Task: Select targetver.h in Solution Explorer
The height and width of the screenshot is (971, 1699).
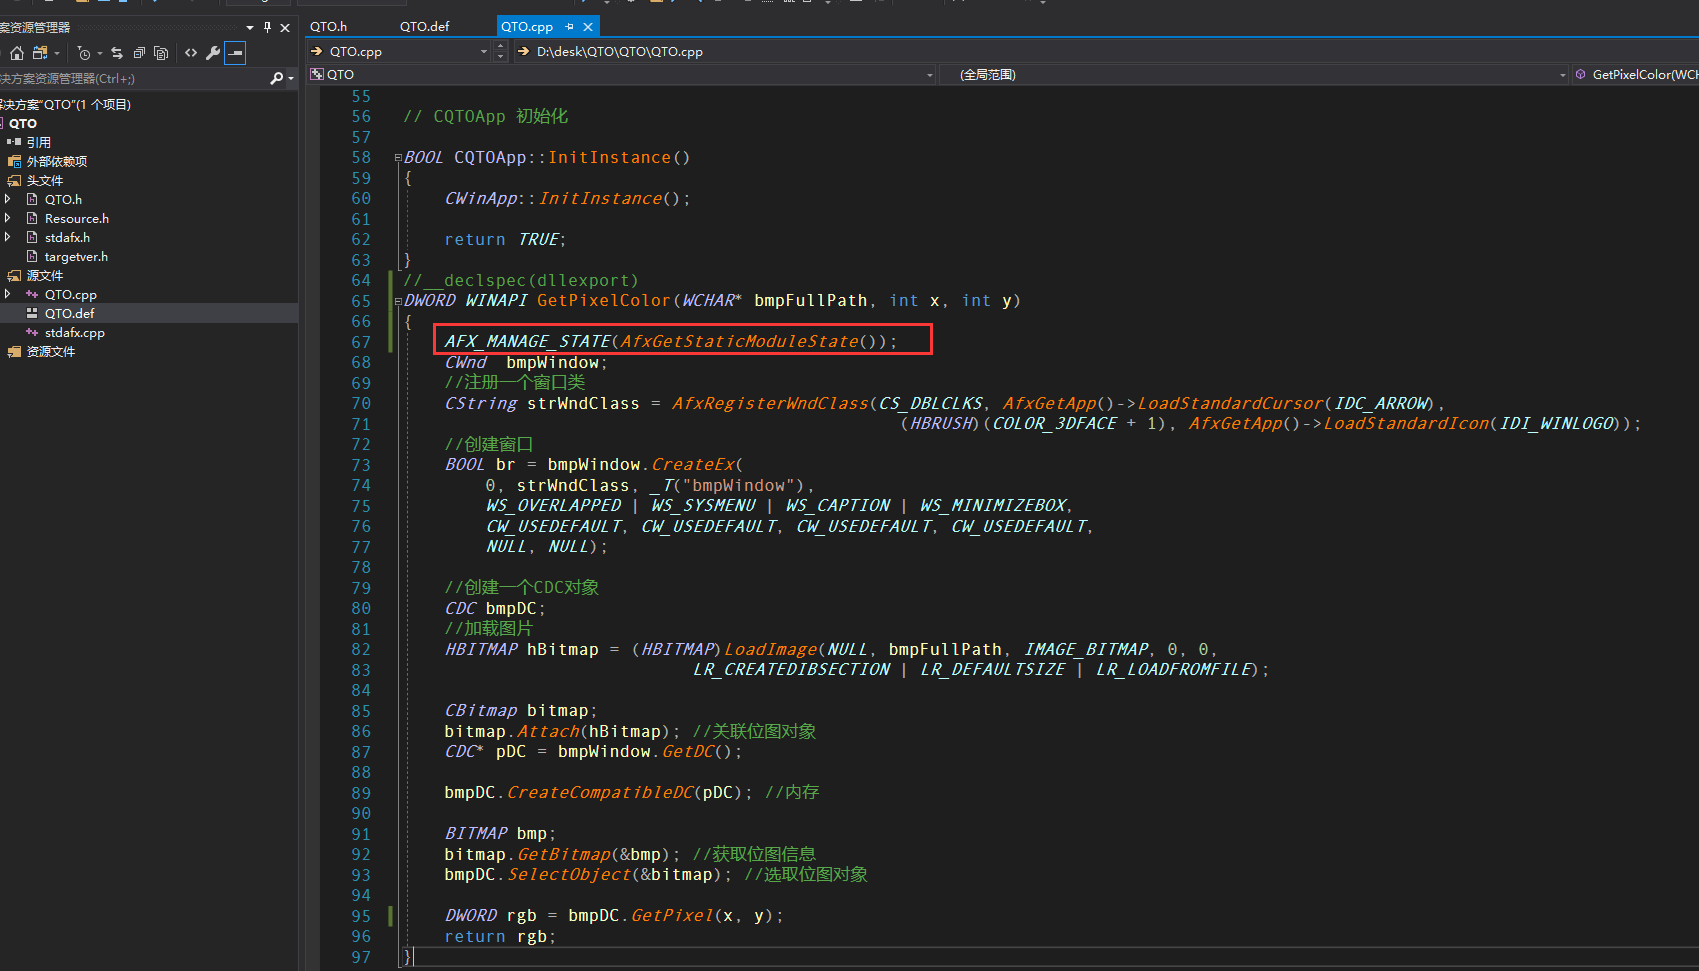Action: (76, 256)
